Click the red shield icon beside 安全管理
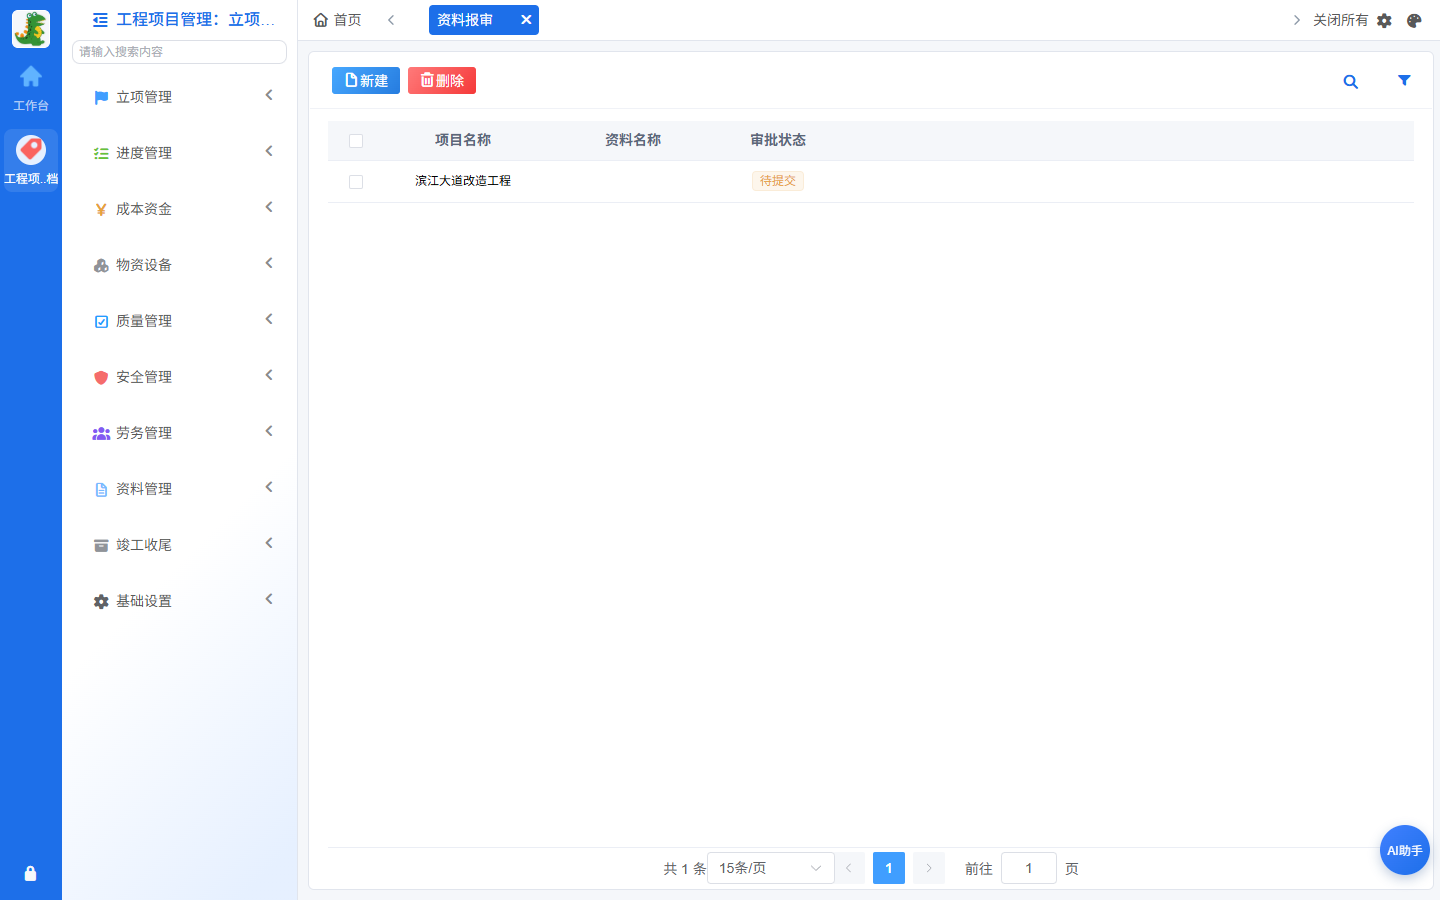 pos(101,378)
